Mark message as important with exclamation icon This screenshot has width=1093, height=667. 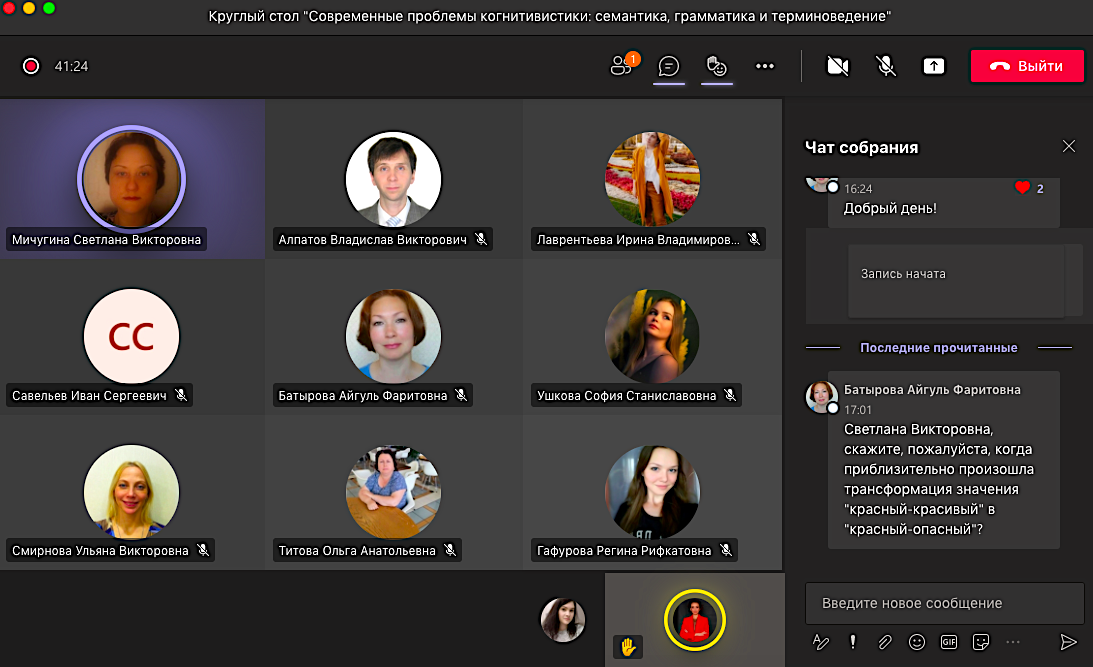853,642
